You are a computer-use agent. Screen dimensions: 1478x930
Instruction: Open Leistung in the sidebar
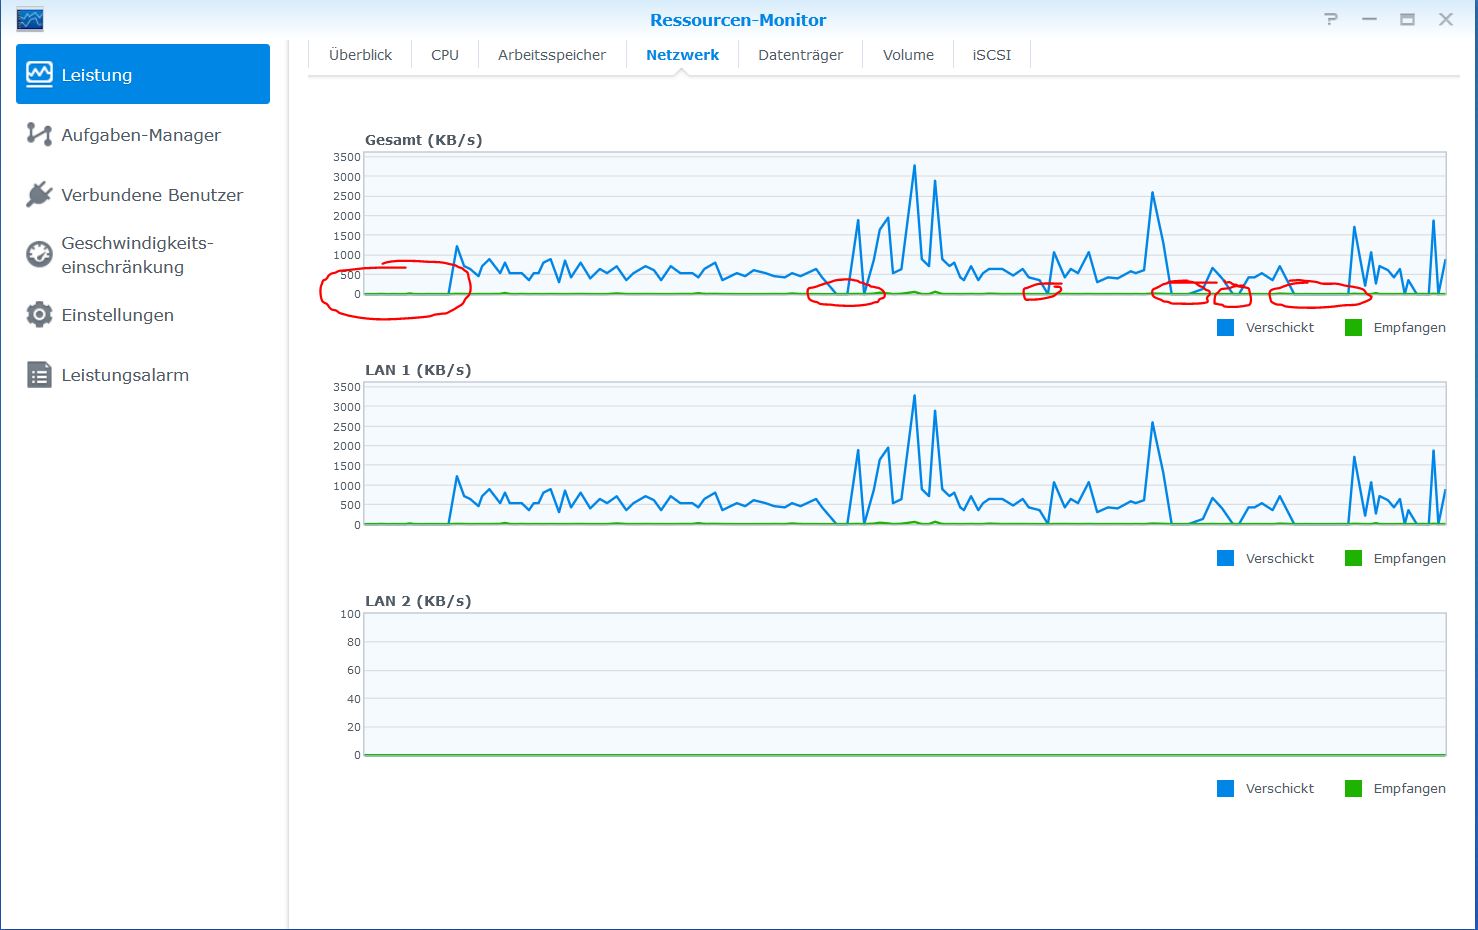point(143,74)
